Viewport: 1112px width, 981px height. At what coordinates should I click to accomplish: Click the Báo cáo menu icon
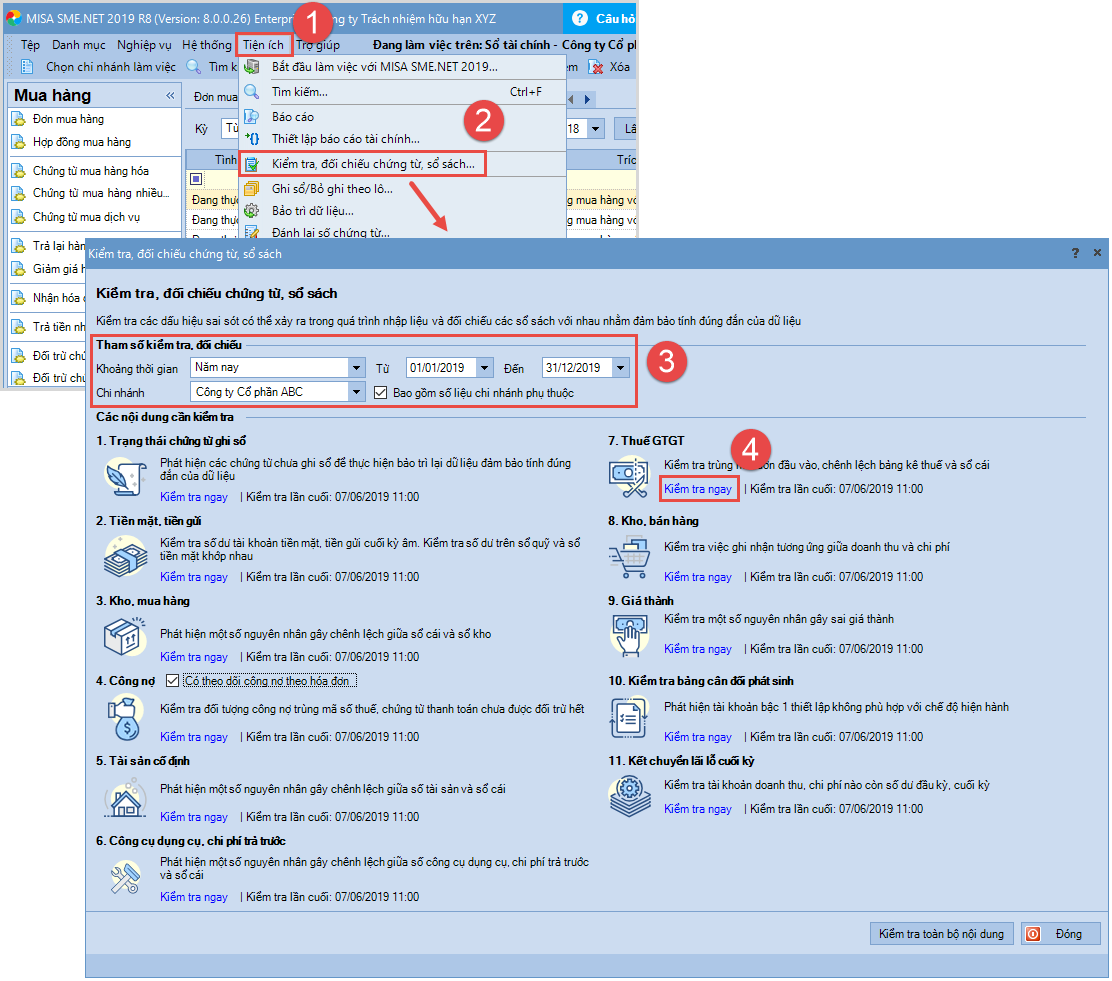(252, 116)
